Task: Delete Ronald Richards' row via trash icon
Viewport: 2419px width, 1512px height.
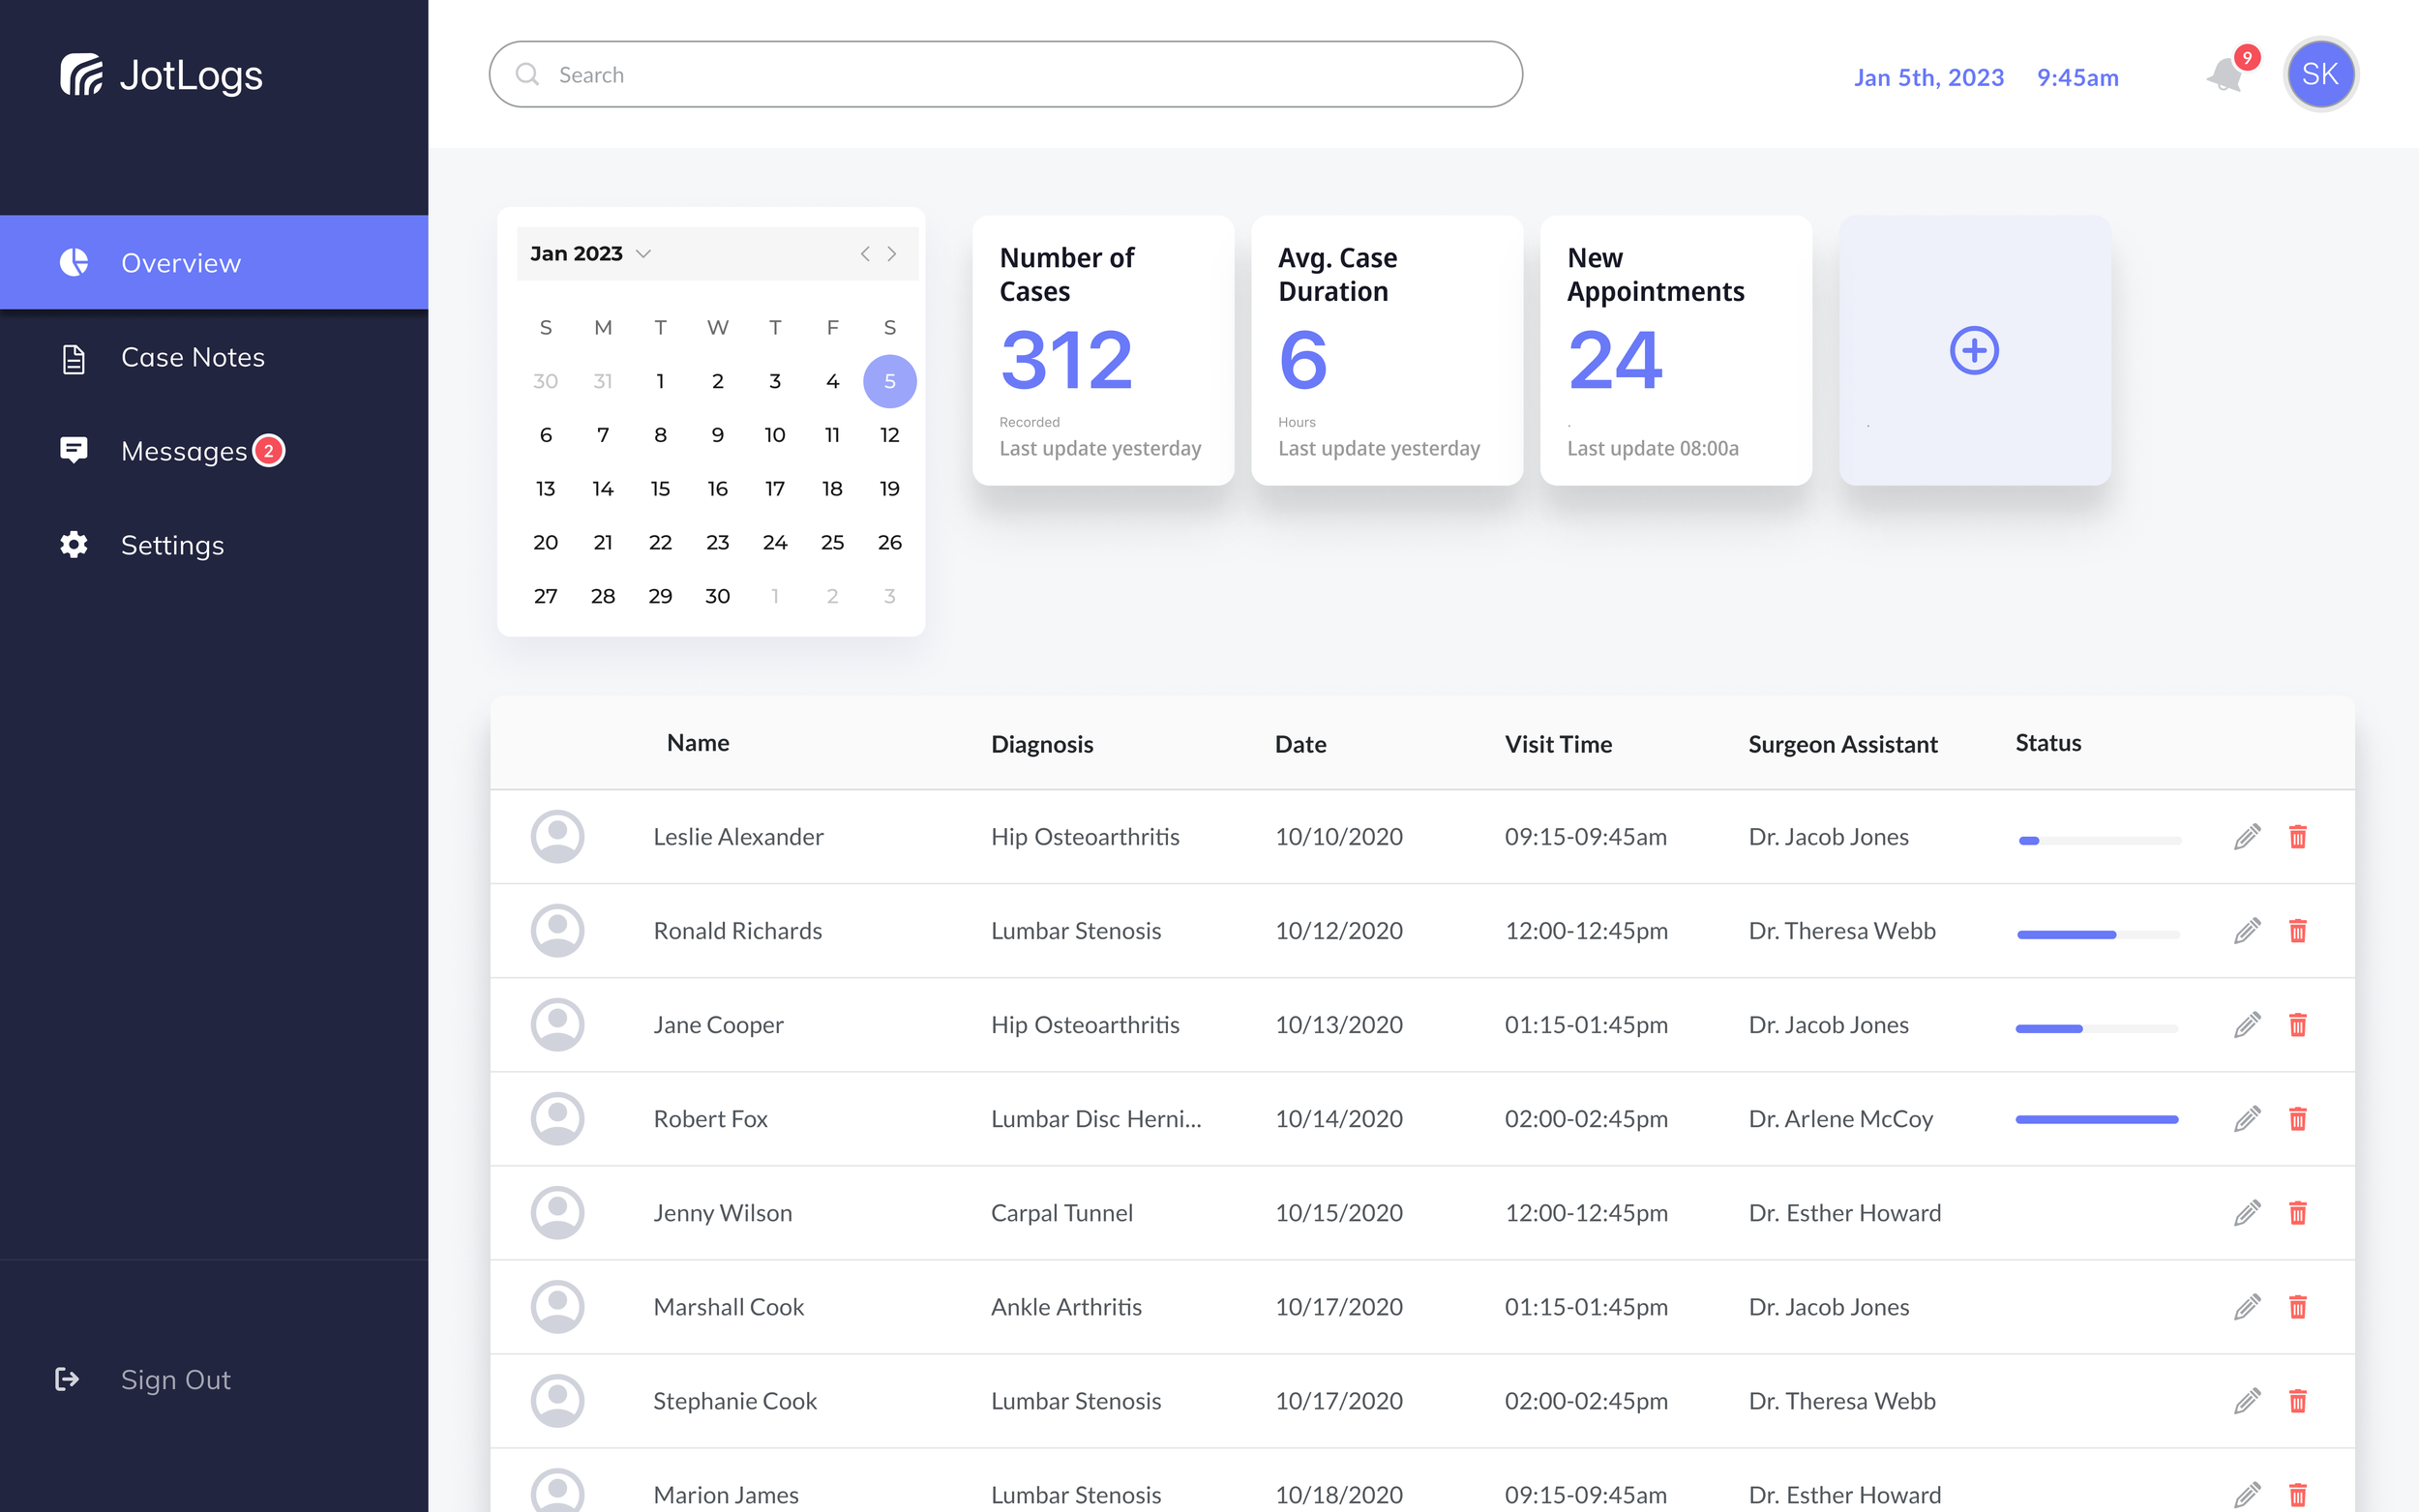Action: pyautogui.click(x=2297, y=931)
